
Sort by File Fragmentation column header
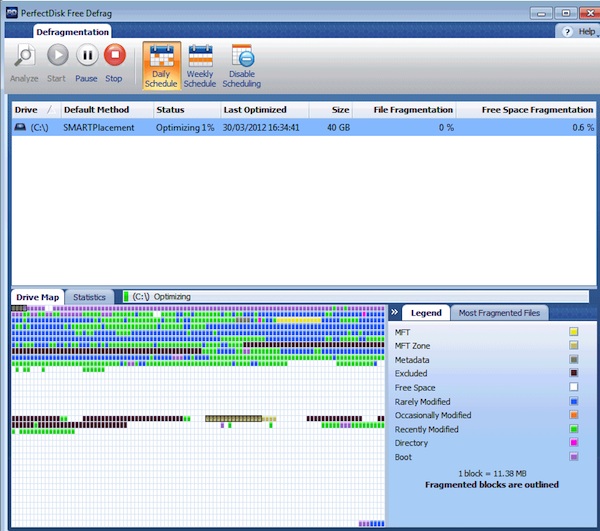404,110
